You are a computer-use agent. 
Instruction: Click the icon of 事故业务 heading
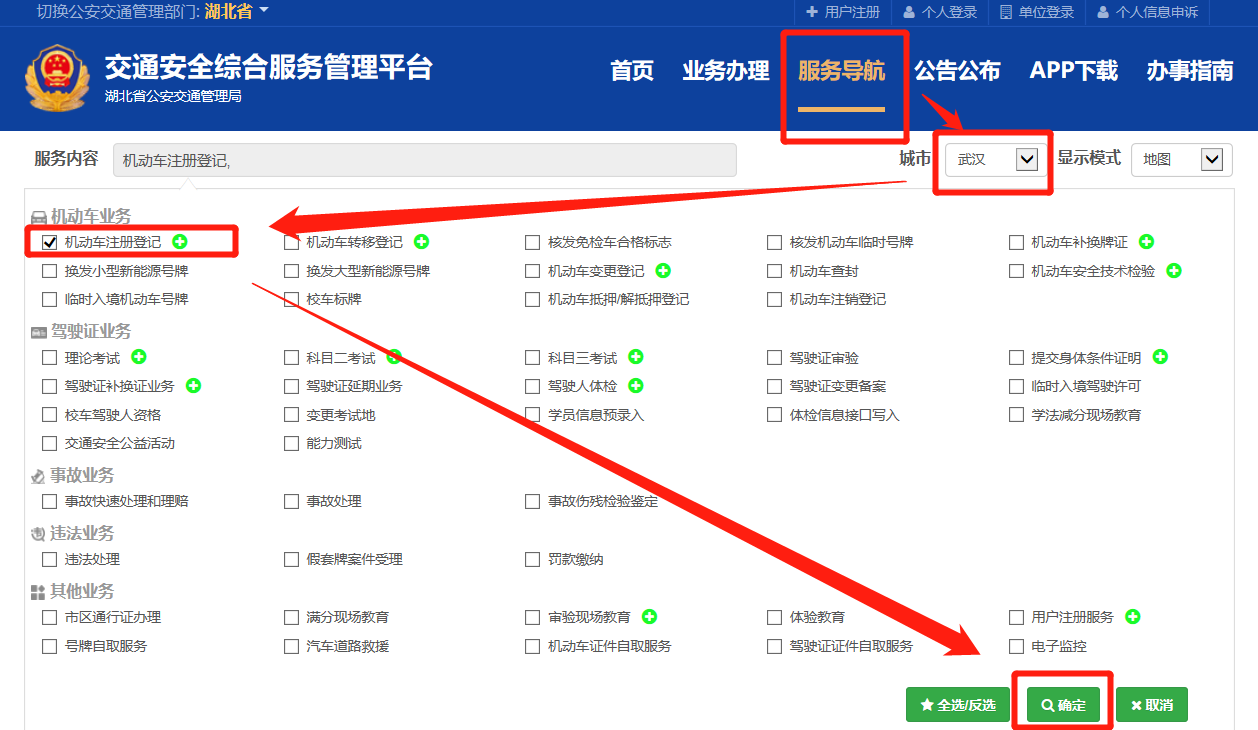[x=38, y=477]
